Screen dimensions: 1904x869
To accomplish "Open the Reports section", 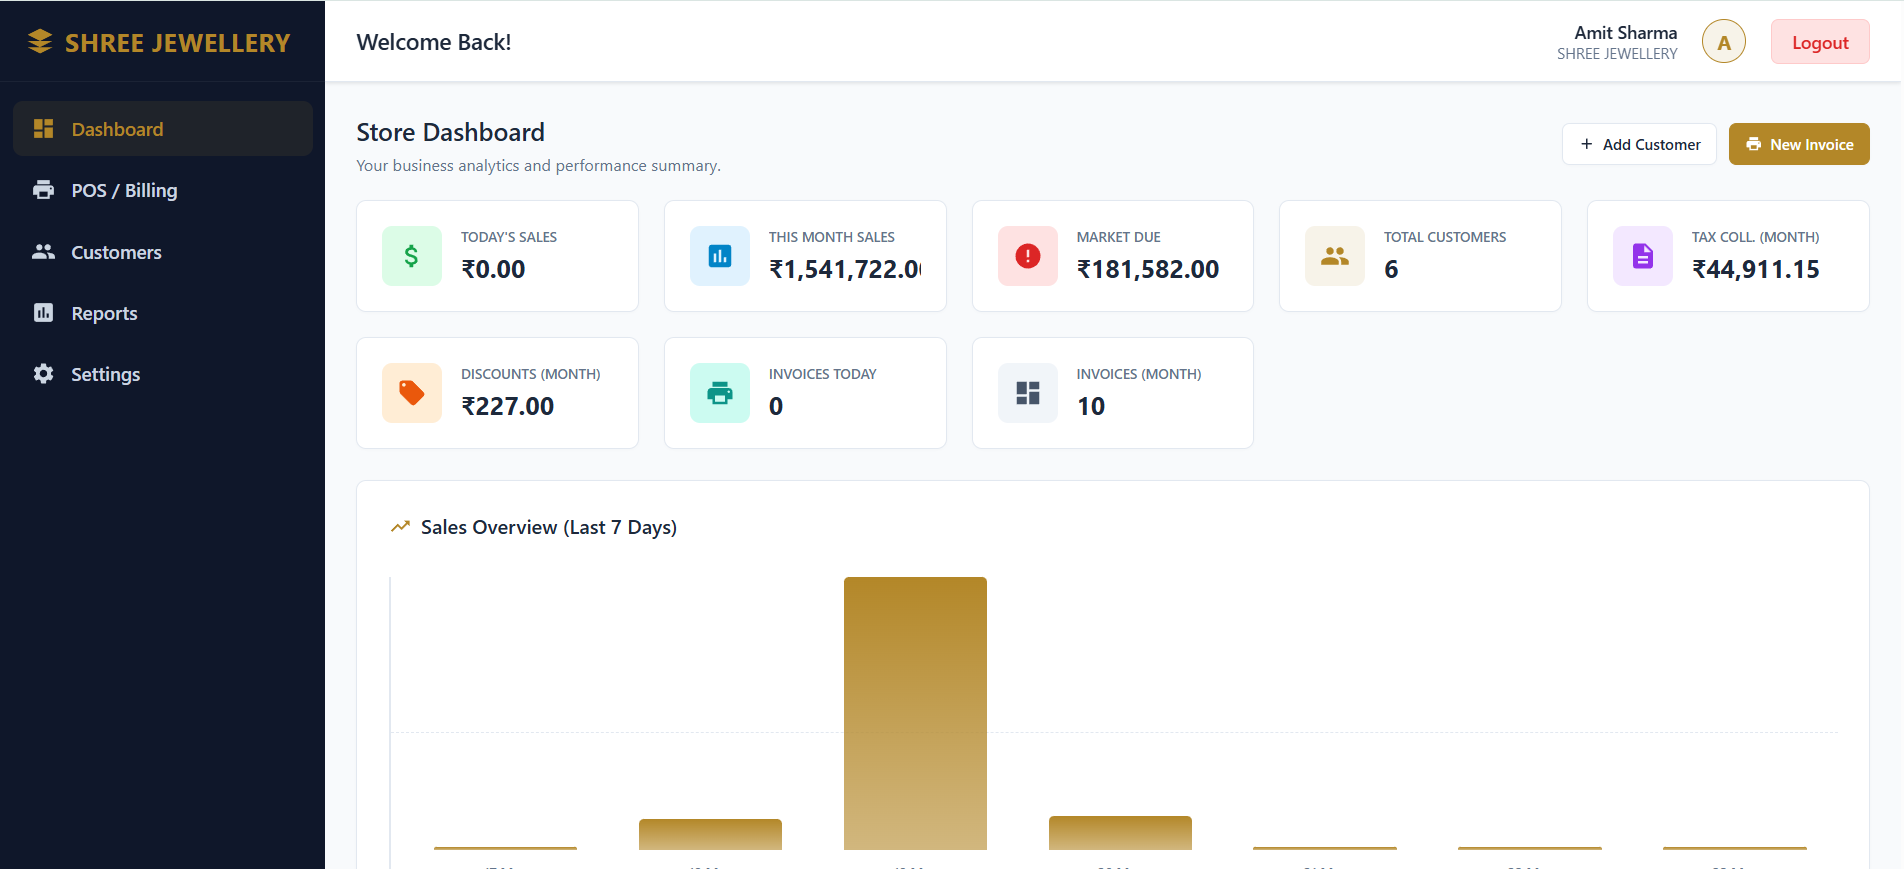I will pos(163,313).
